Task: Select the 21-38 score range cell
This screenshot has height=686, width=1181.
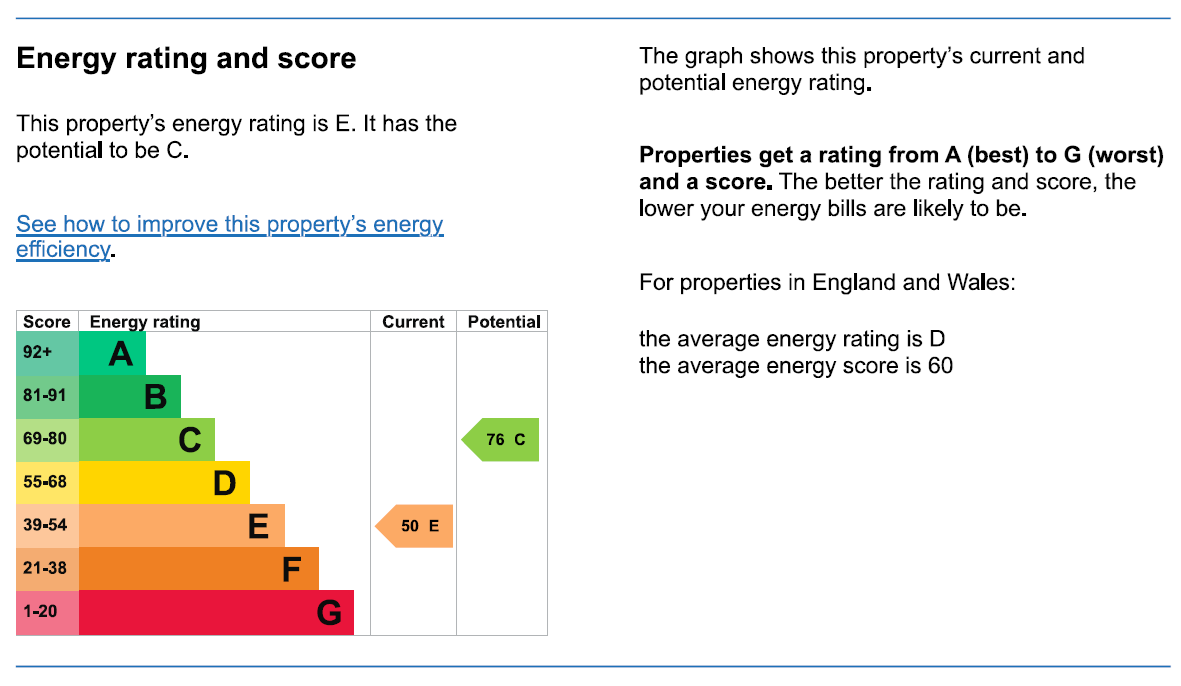Action: pos(47,569)
